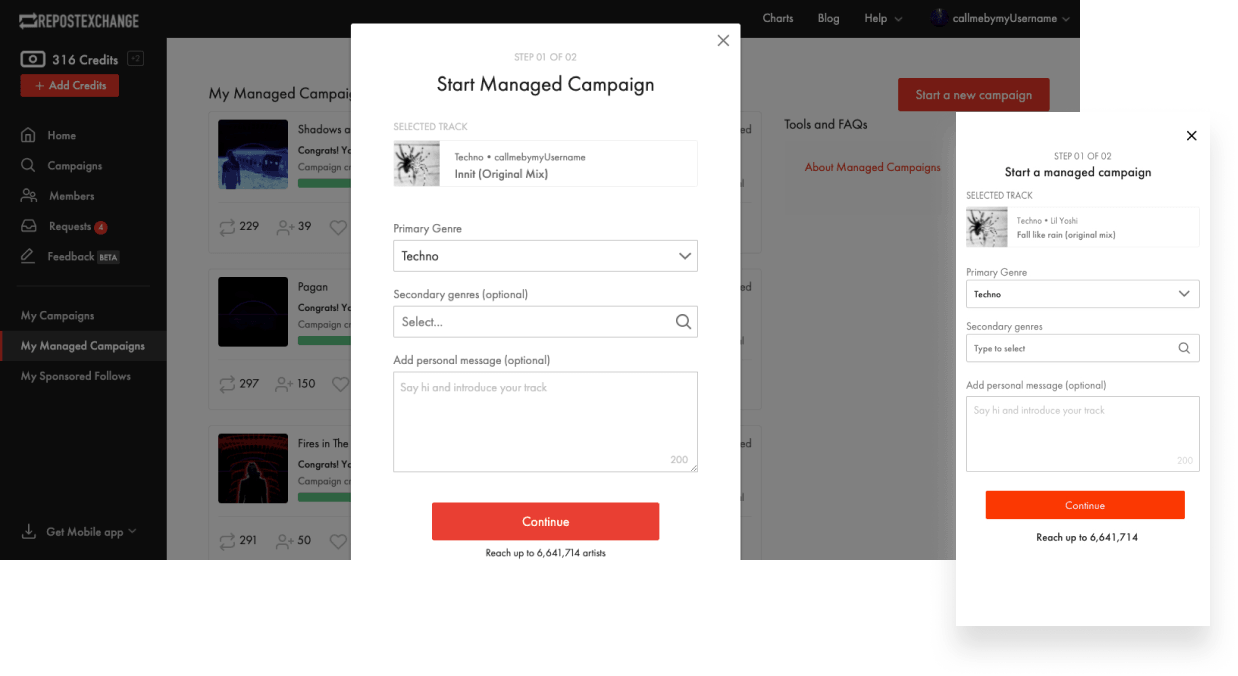Close the Start Managed Campaign dialog
Image resolution: width=1238 pixels, height=676 pixels.
tap(723, 41)
